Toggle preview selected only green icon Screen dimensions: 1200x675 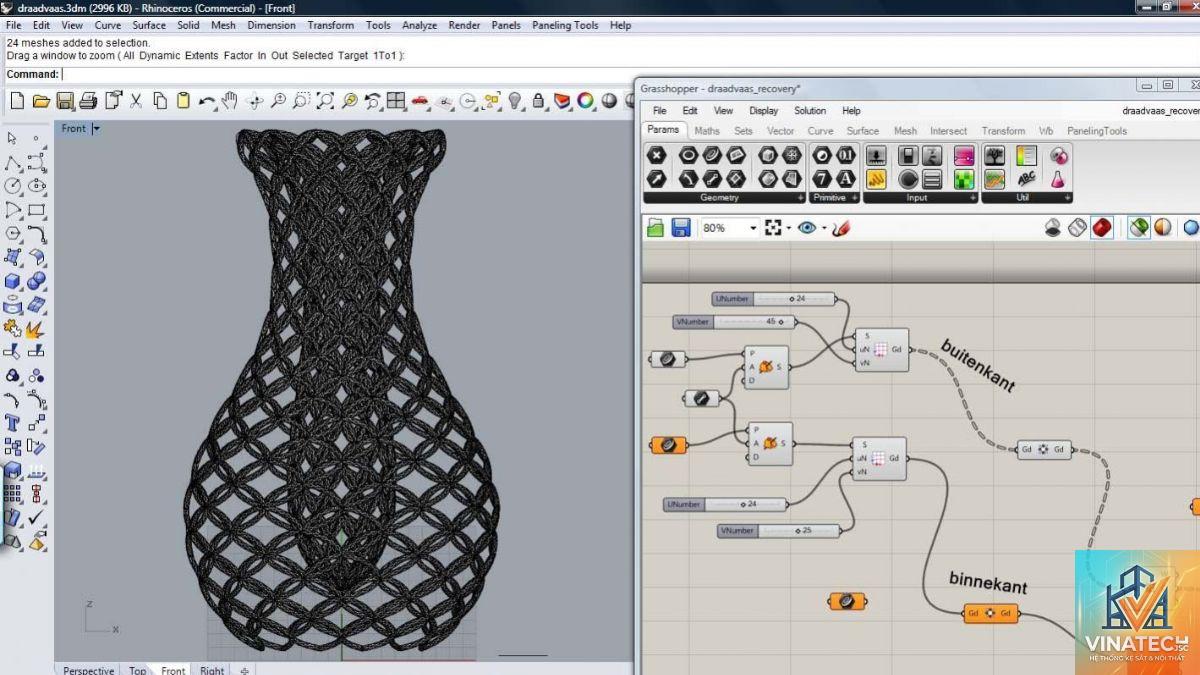1139,228
